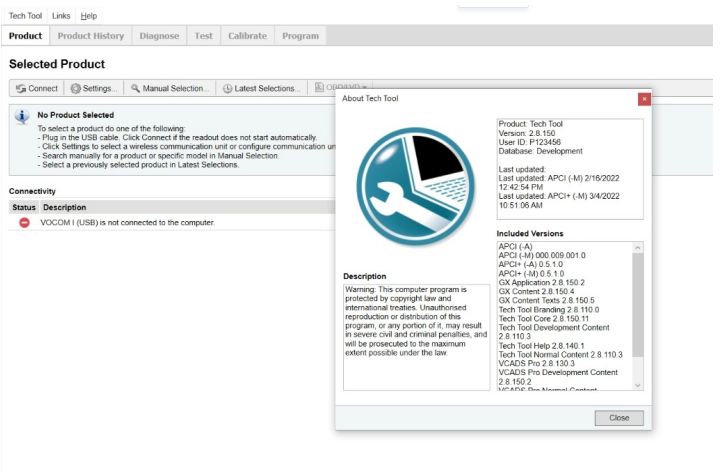Image resolution: width=722 pixels, height=473 pixels.
Task: Close the About Tech Tool dialog with red X
Action: [644, 99]
